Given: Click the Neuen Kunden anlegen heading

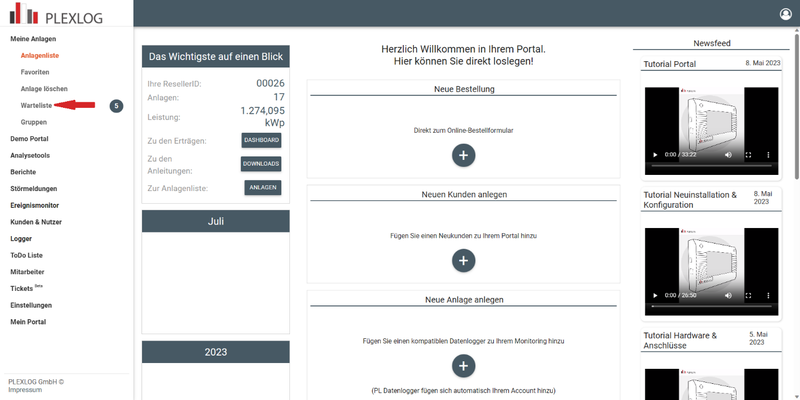Looking at the screenshot, I should (464, 194).
